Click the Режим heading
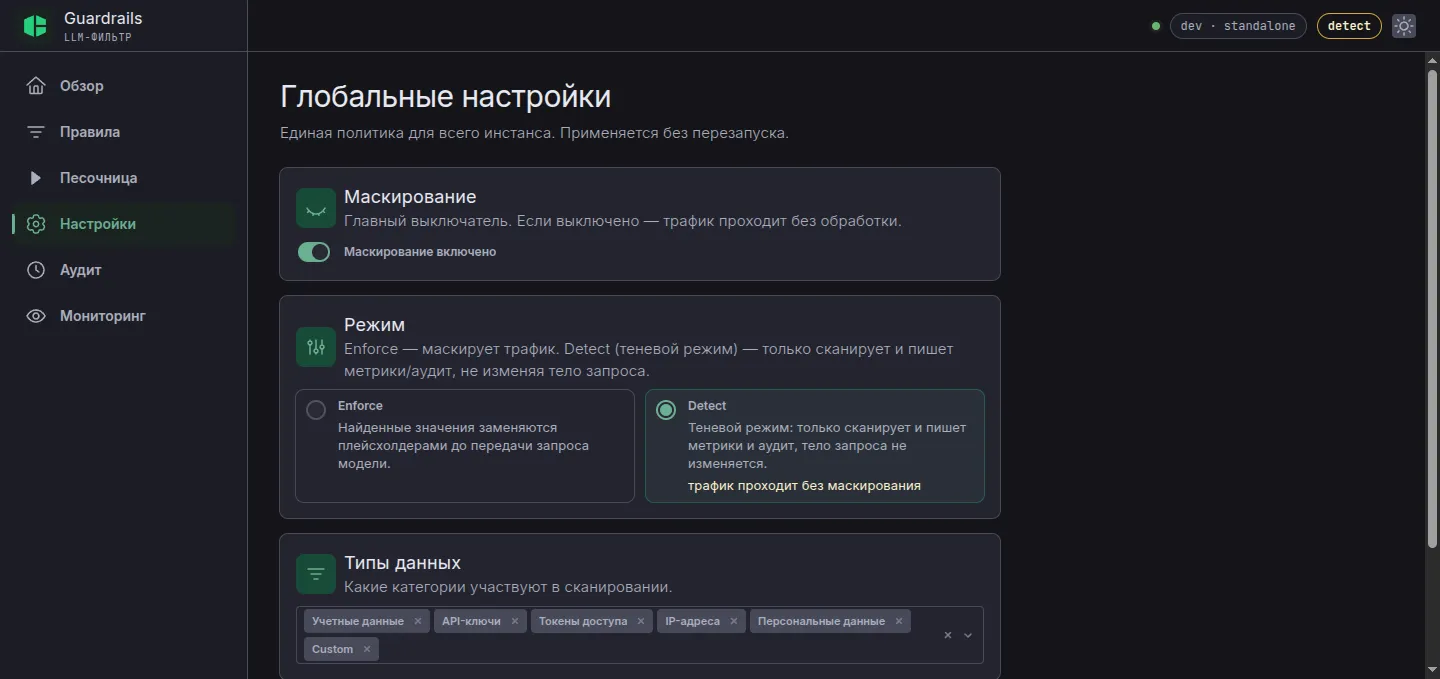Viewport: 1440px width, 679px height. (x=374, y=325)
